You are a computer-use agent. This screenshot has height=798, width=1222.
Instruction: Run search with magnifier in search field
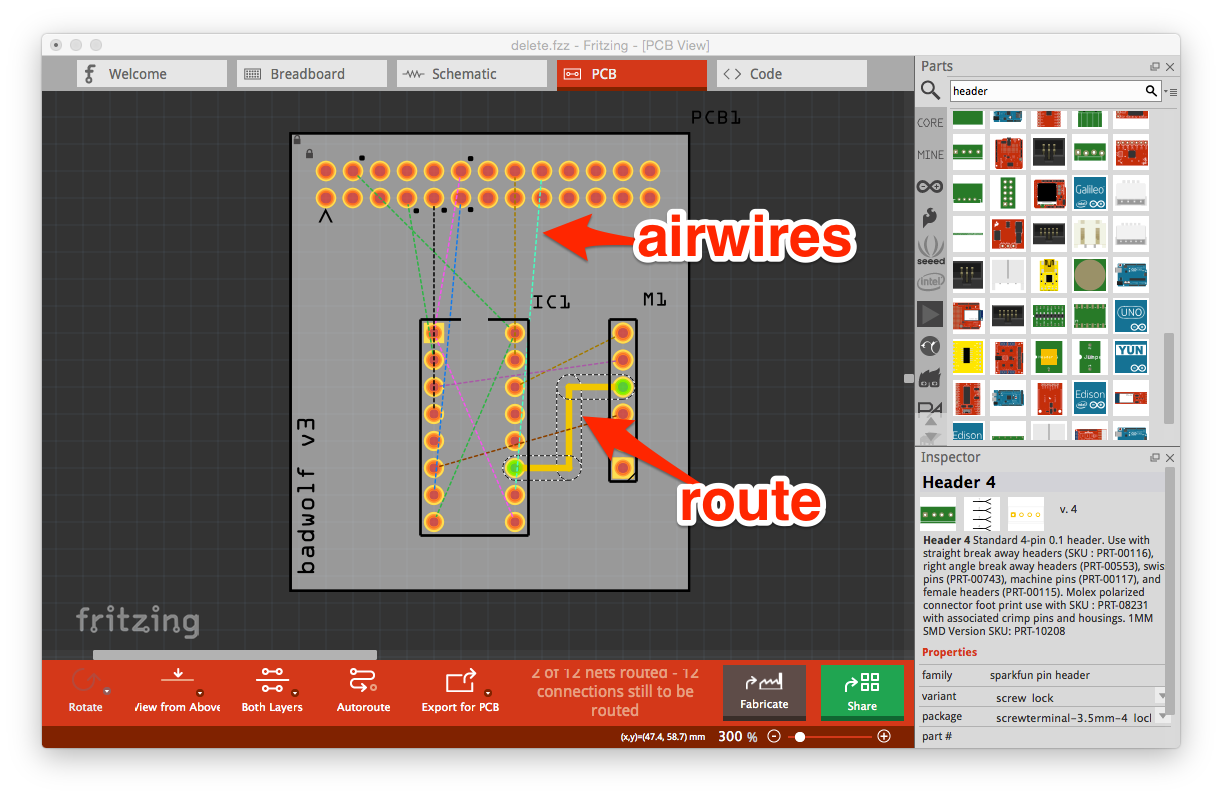1152,91
